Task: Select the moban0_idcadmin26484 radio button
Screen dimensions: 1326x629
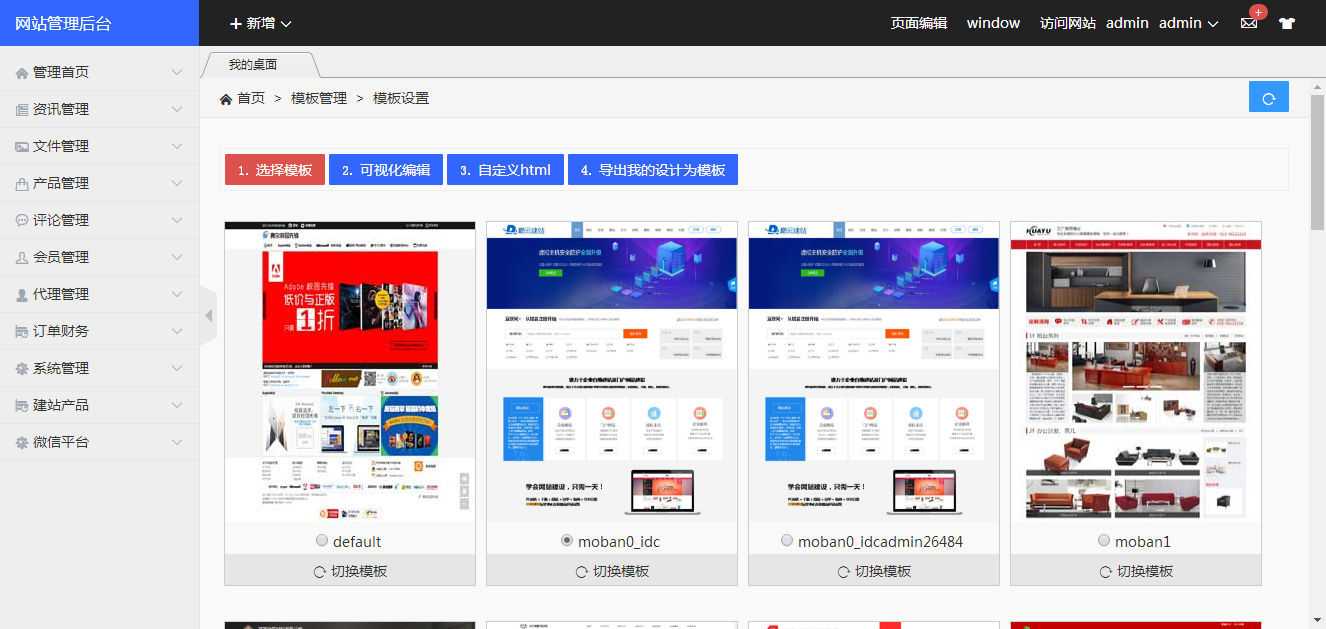Action: coord(787,540)
